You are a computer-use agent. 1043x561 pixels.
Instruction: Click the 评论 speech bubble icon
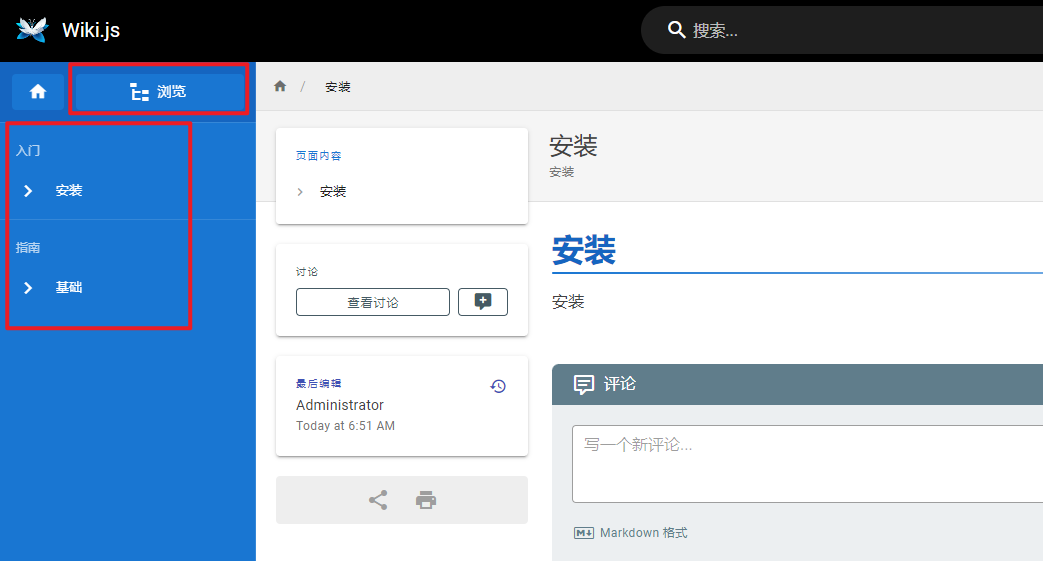point(584,384)
